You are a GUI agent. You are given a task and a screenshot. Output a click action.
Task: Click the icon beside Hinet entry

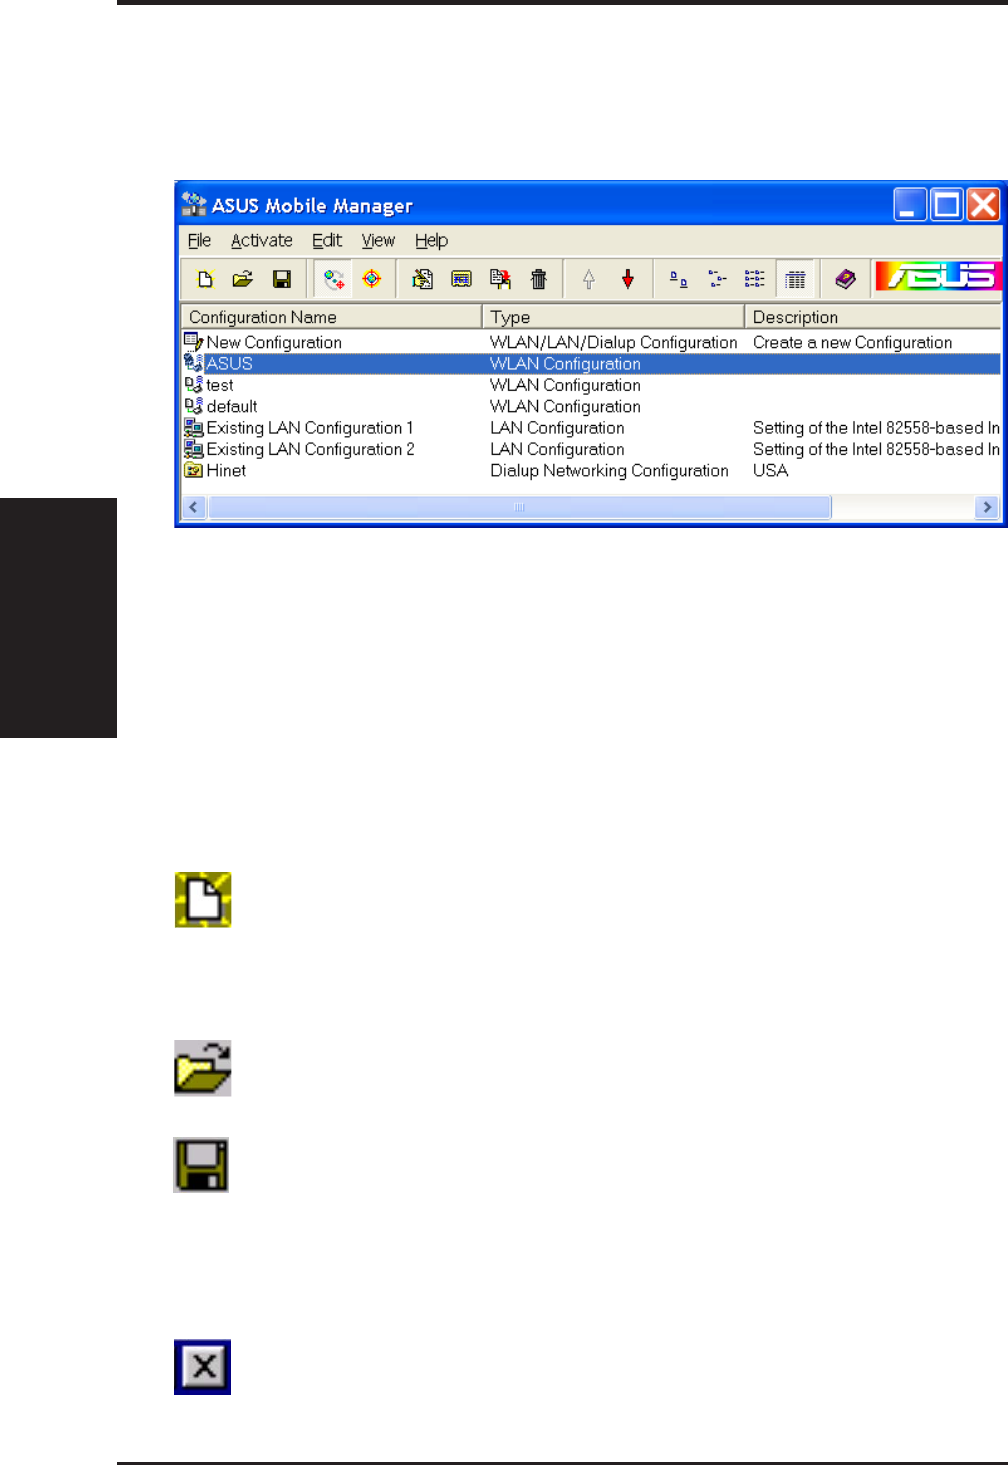pos(194,470)
